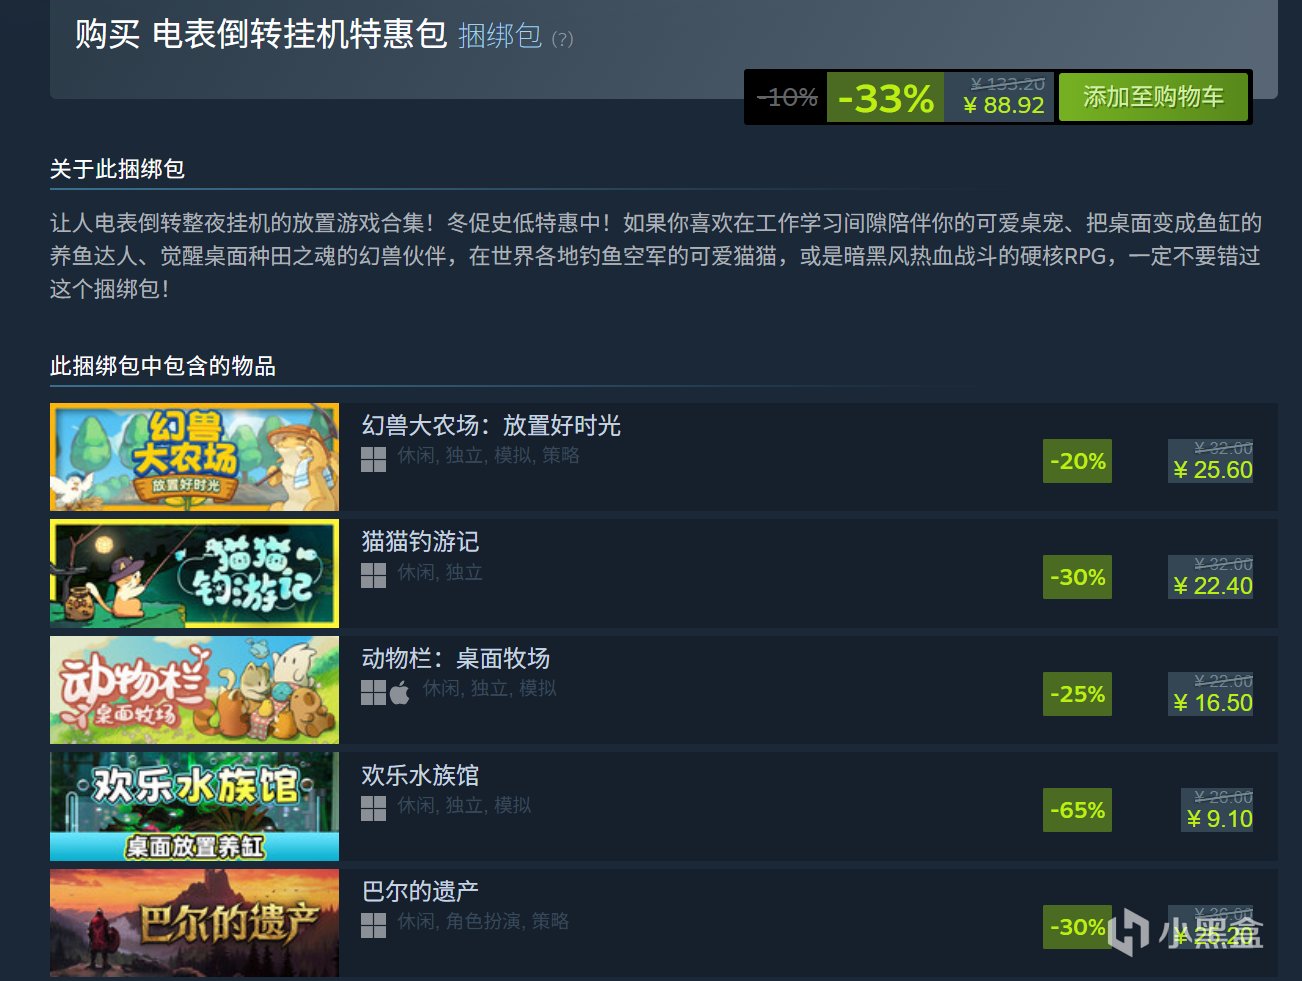Open the 猫猫钓游记 game thumbnail

coord(194,573)
